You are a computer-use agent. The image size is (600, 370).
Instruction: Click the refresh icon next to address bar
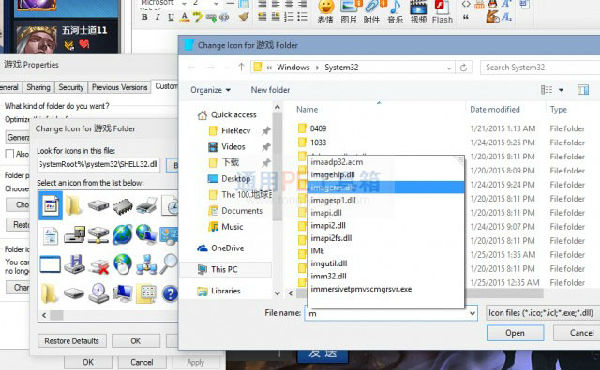coord(463,67)
